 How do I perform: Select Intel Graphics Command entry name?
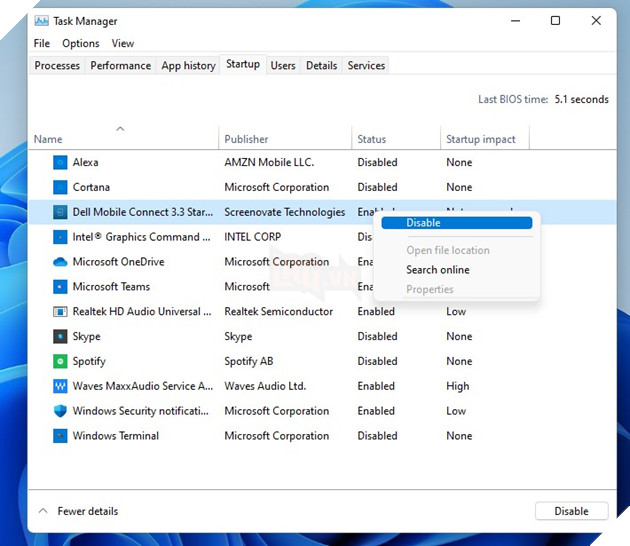click(x=141, y=237)
